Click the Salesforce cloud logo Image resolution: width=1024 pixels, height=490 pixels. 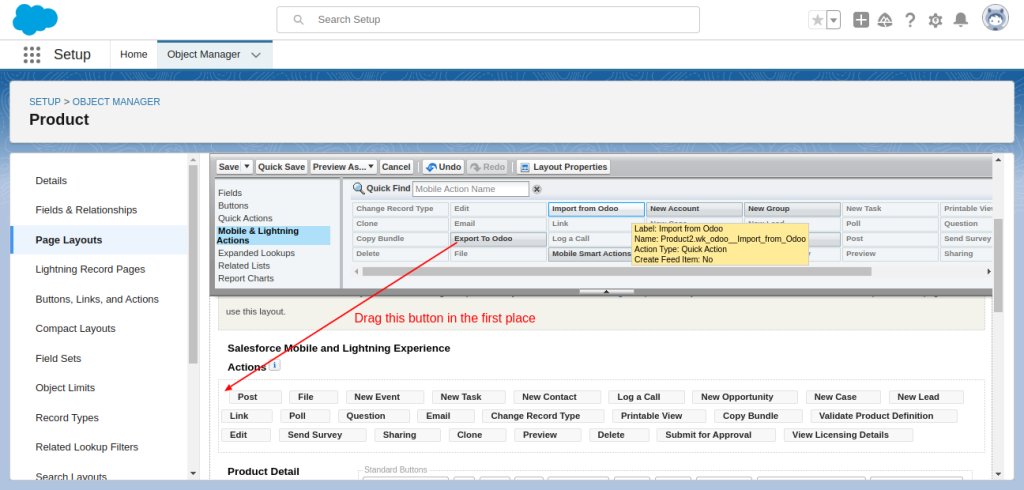coord(35,20)
